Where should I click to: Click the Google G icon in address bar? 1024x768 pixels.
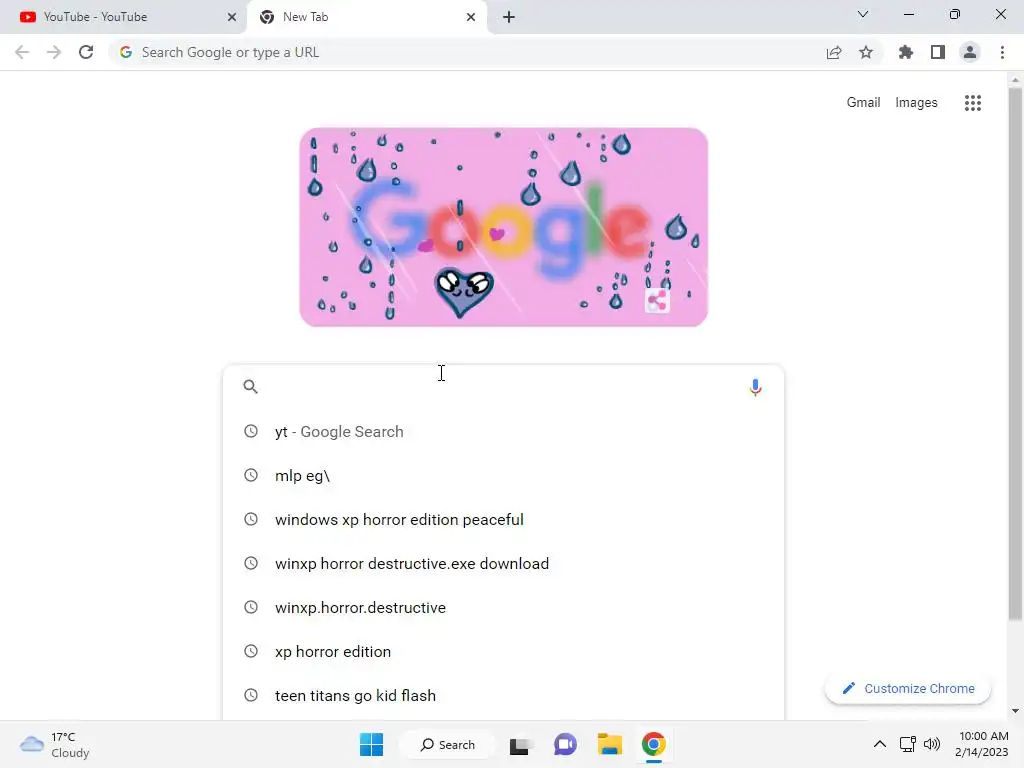(126, 52)
